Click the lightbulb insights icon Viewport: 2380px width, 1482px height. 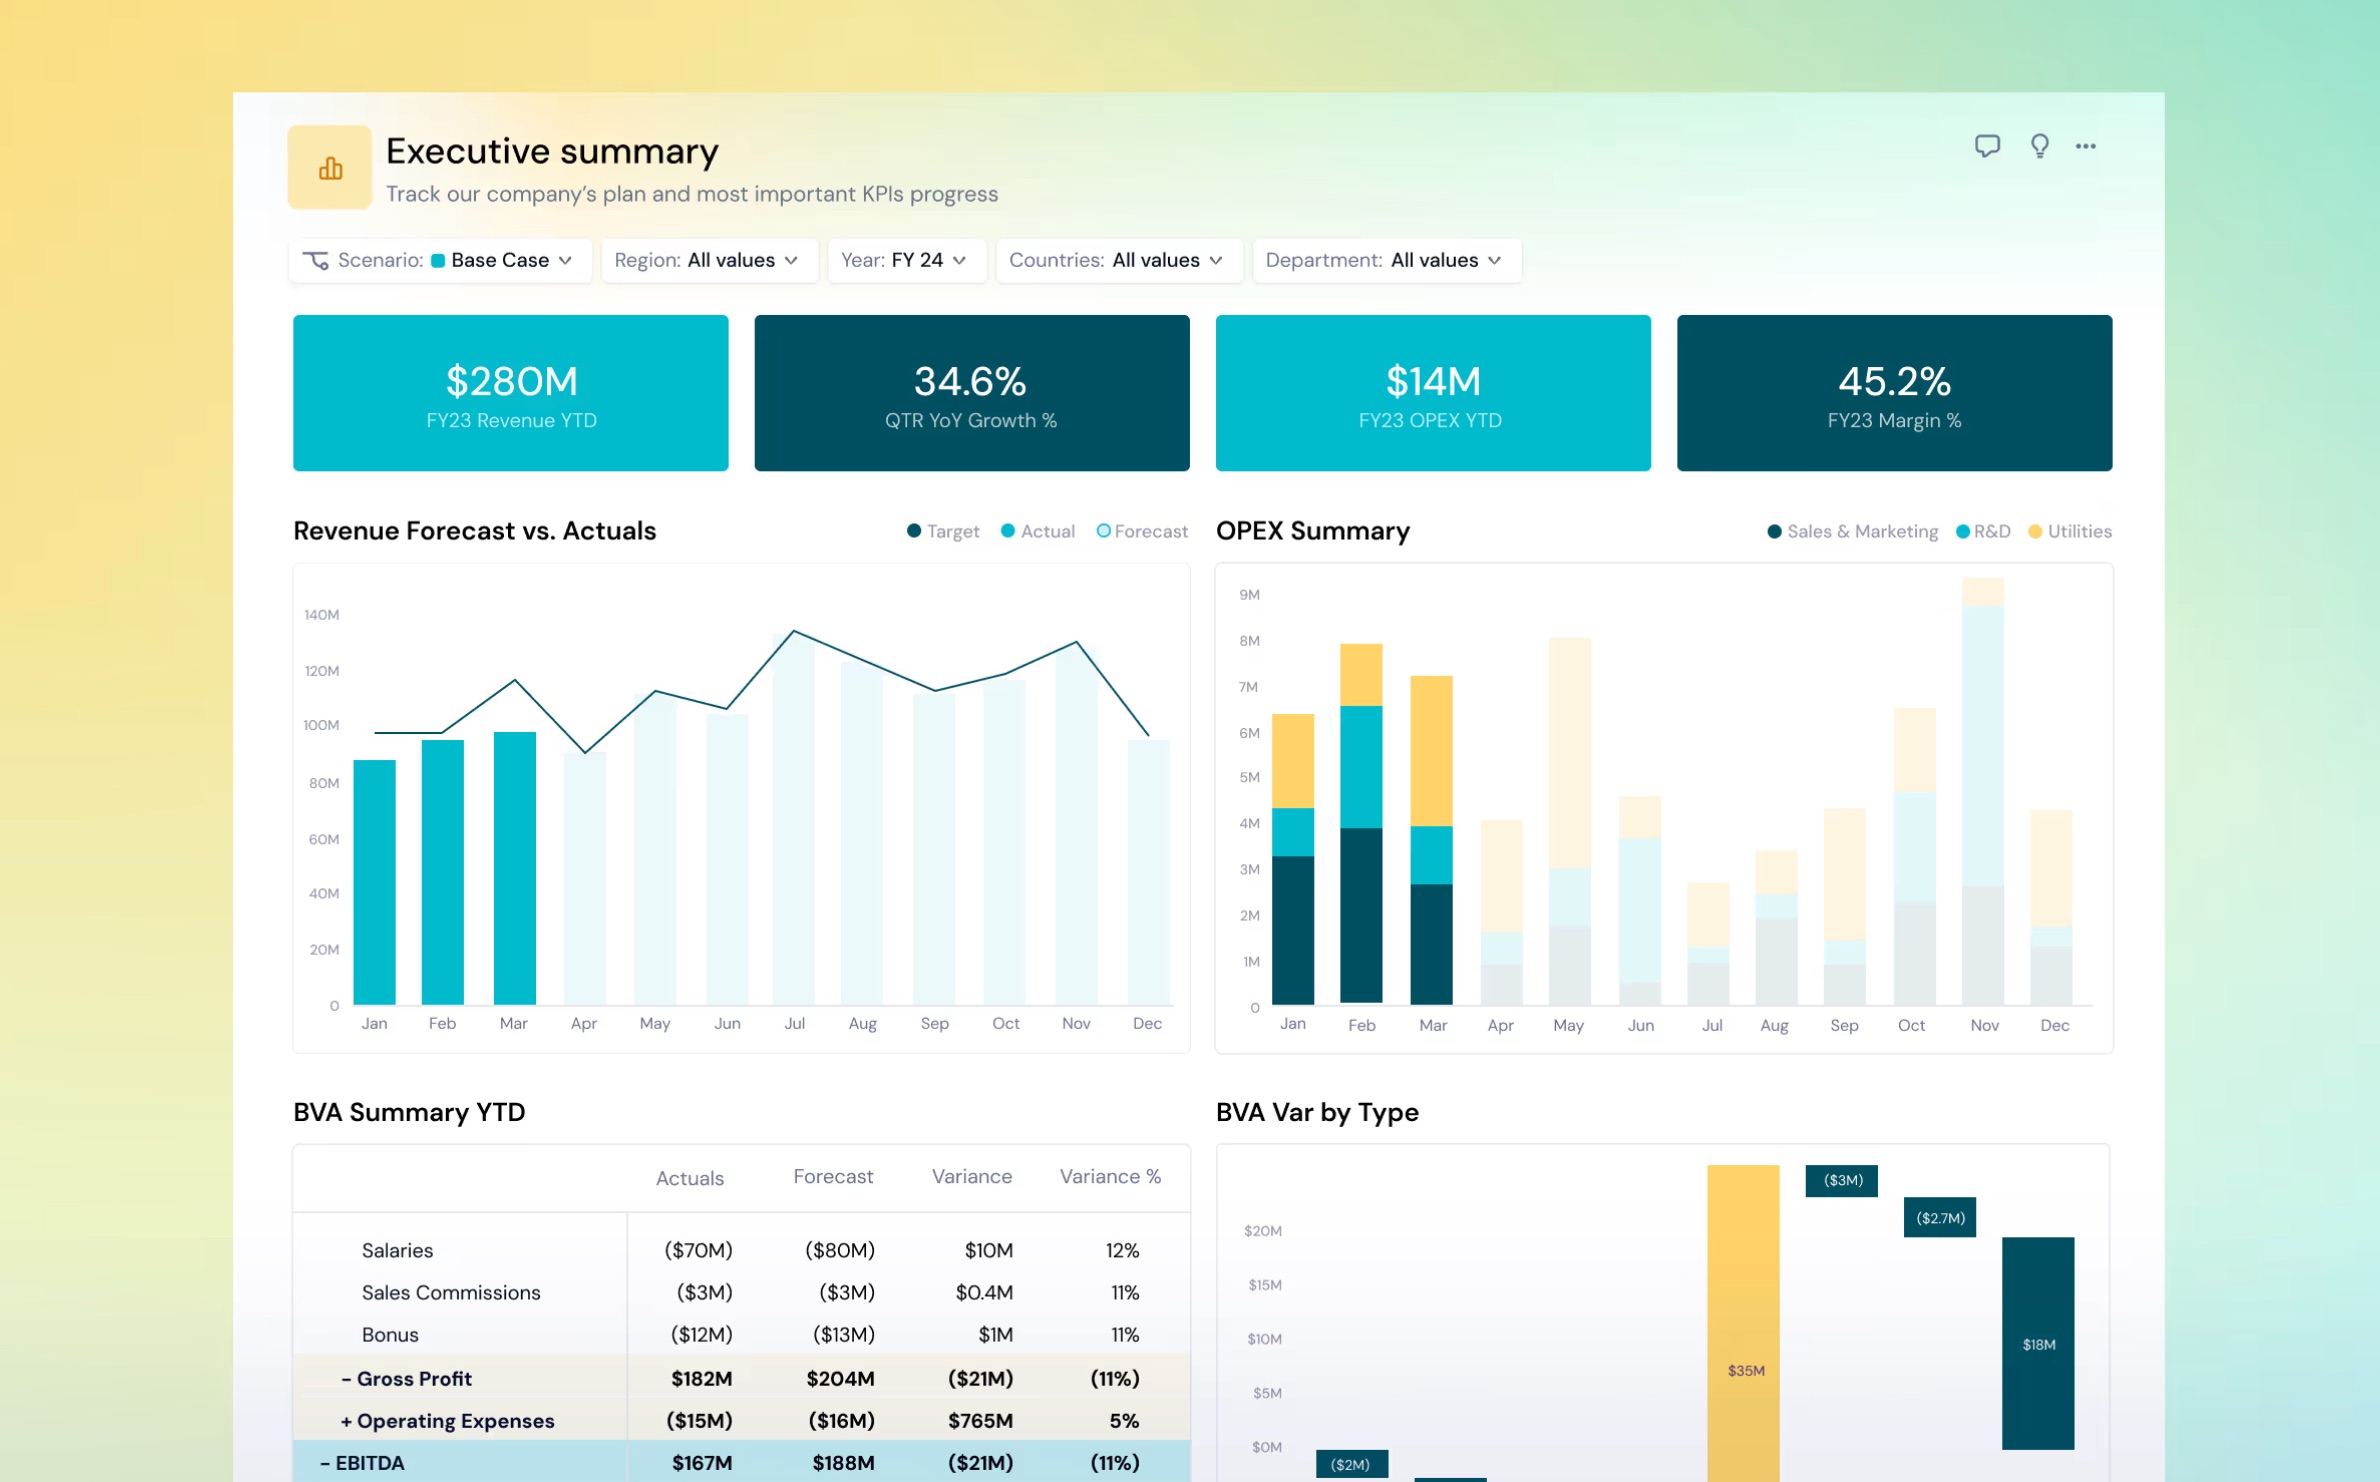tap(2039, 146)
